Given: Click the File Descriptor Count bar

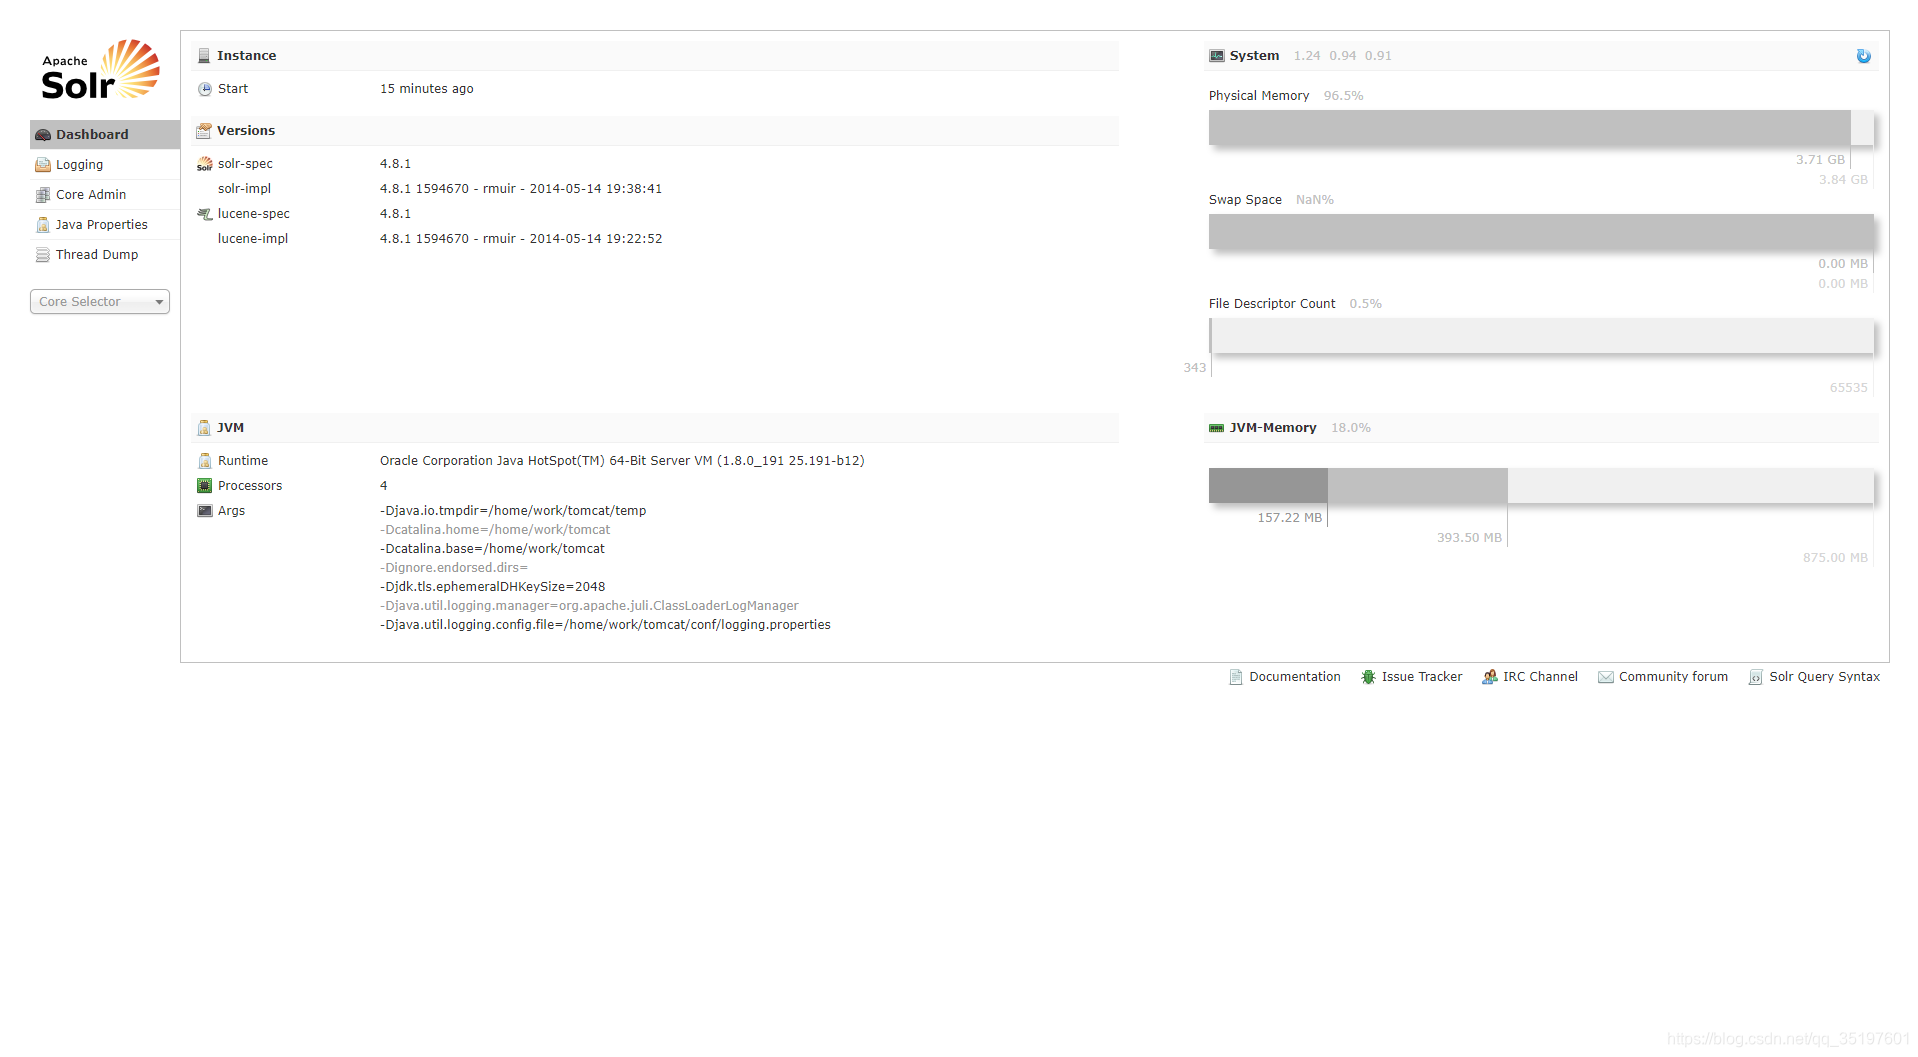Looking at the screenshot, I should 1541,336.
